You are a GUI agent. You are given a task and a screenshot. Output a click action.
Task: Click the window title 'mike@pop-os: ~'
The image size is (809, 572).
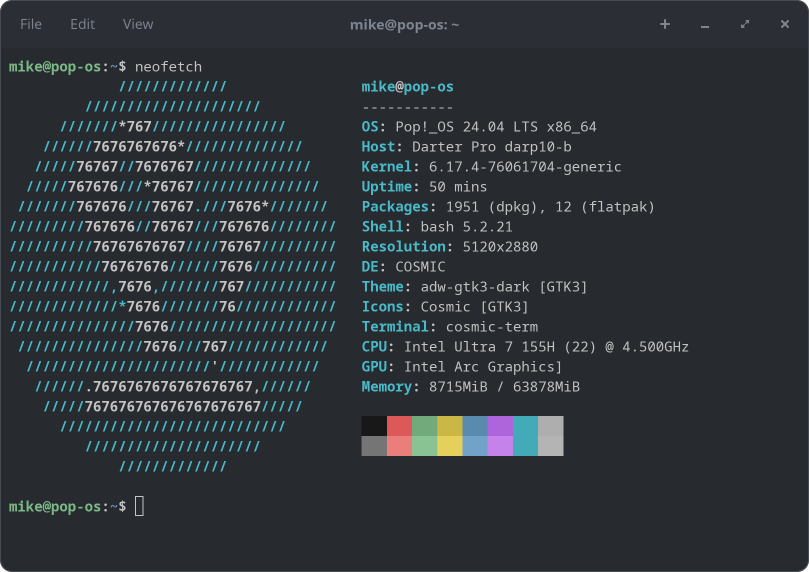(404, 25)
